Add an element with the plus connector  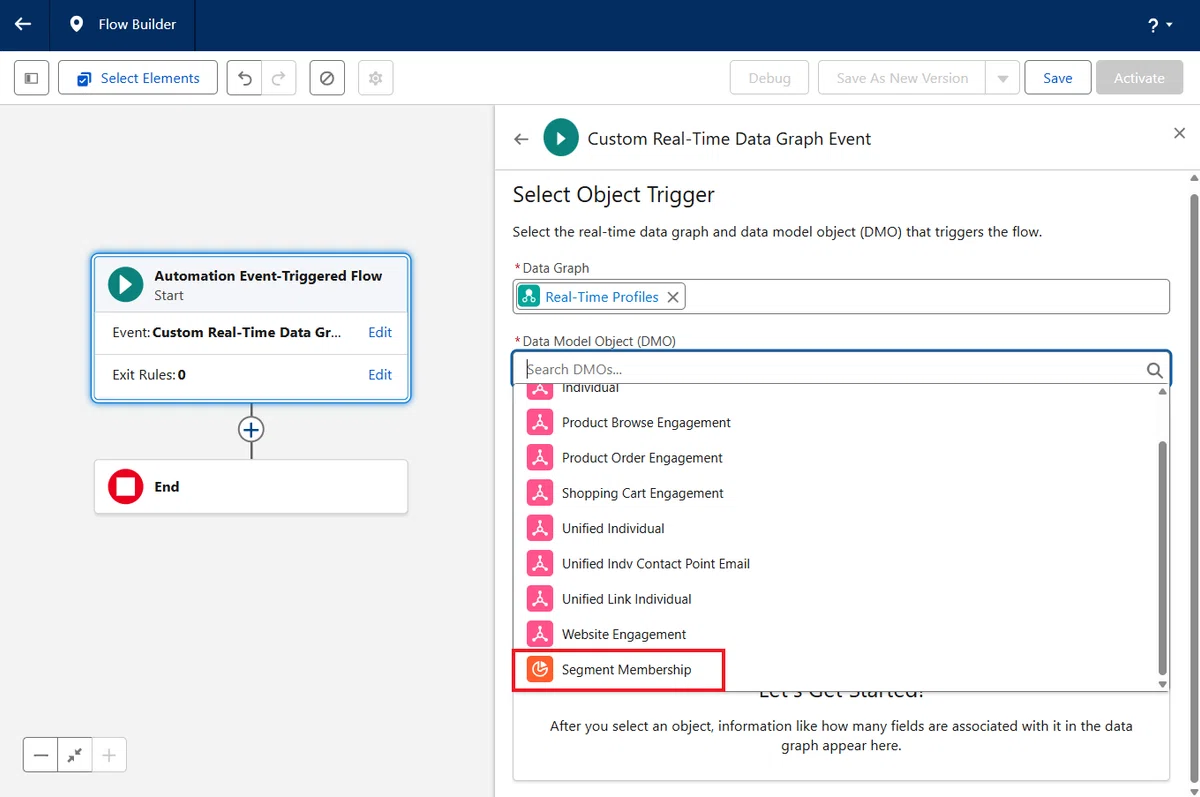tap(250, 429)
